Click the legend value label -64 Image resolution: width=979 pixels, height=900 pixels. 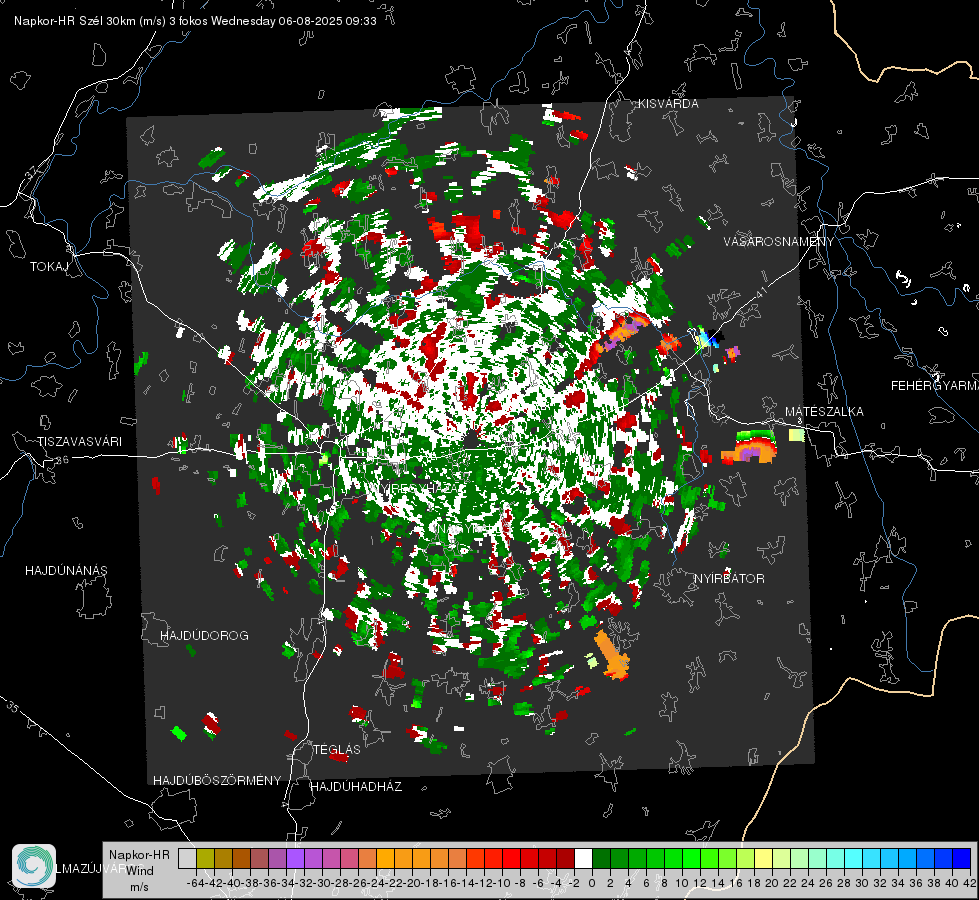point(196,883)
